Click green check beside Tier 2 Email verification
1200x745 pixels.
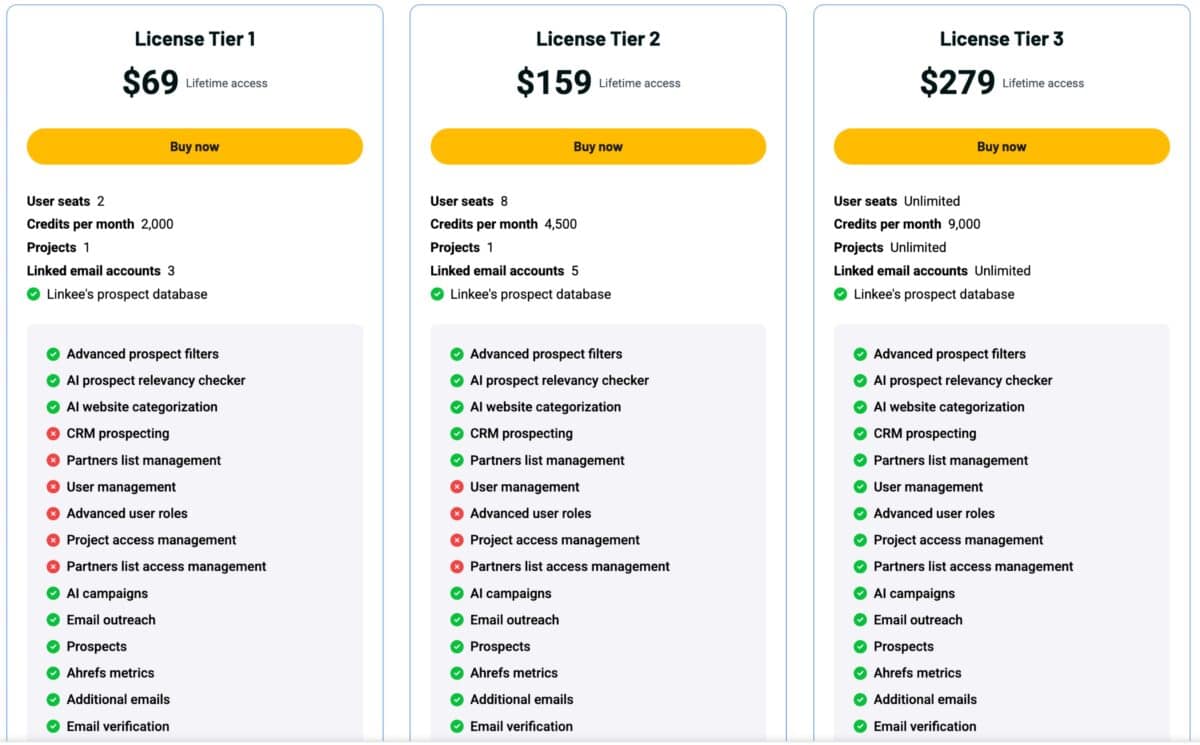[x=457, y=726]
